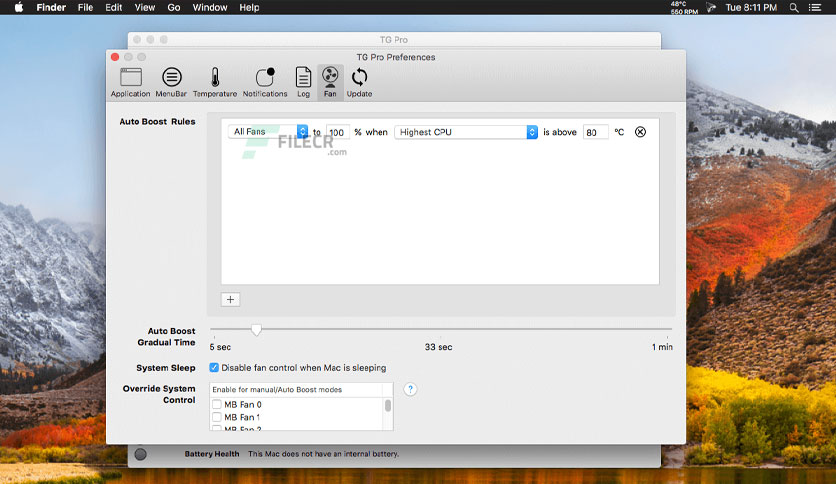
Task: Click TG Pro temperature status in menu bar
Action: [x=684, y=7]
